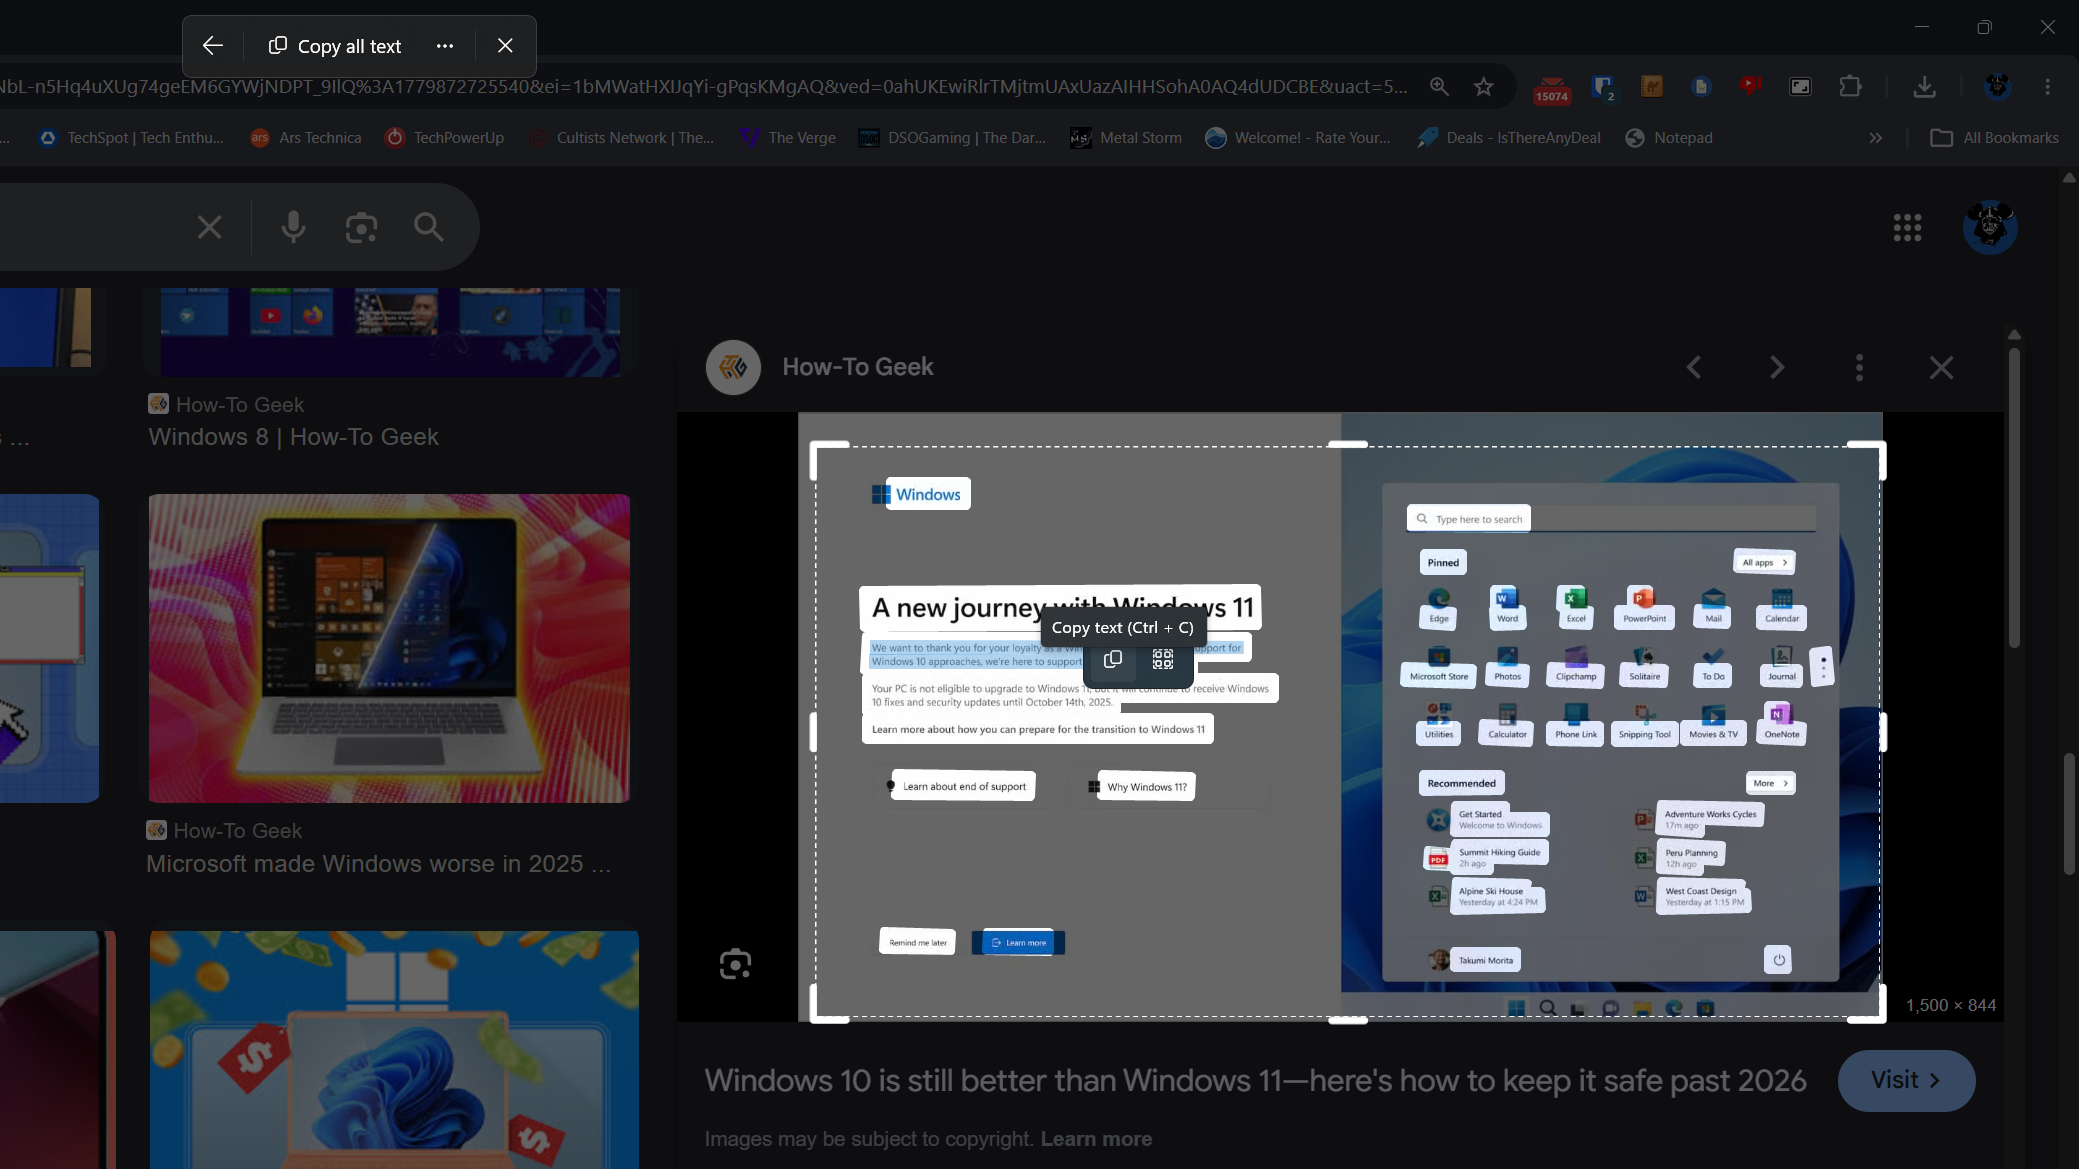Viewport: 2079px width, 1169px height.
Task: Open the Windows logo money thumbnail at bottom
Action: click(x=394, y=1049)
